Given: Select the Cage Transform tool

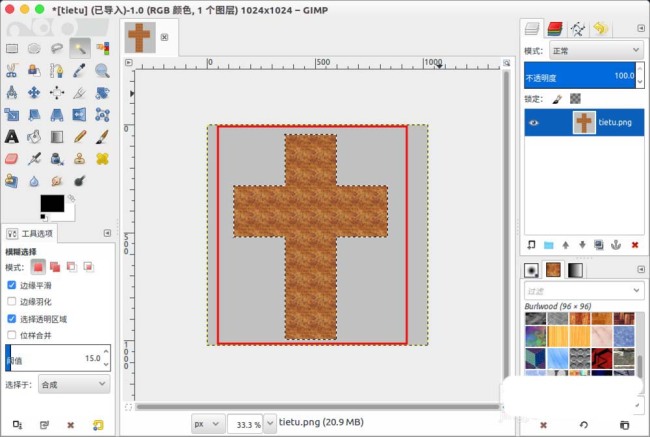Looking at the screenshot, I should click(102, 114).
